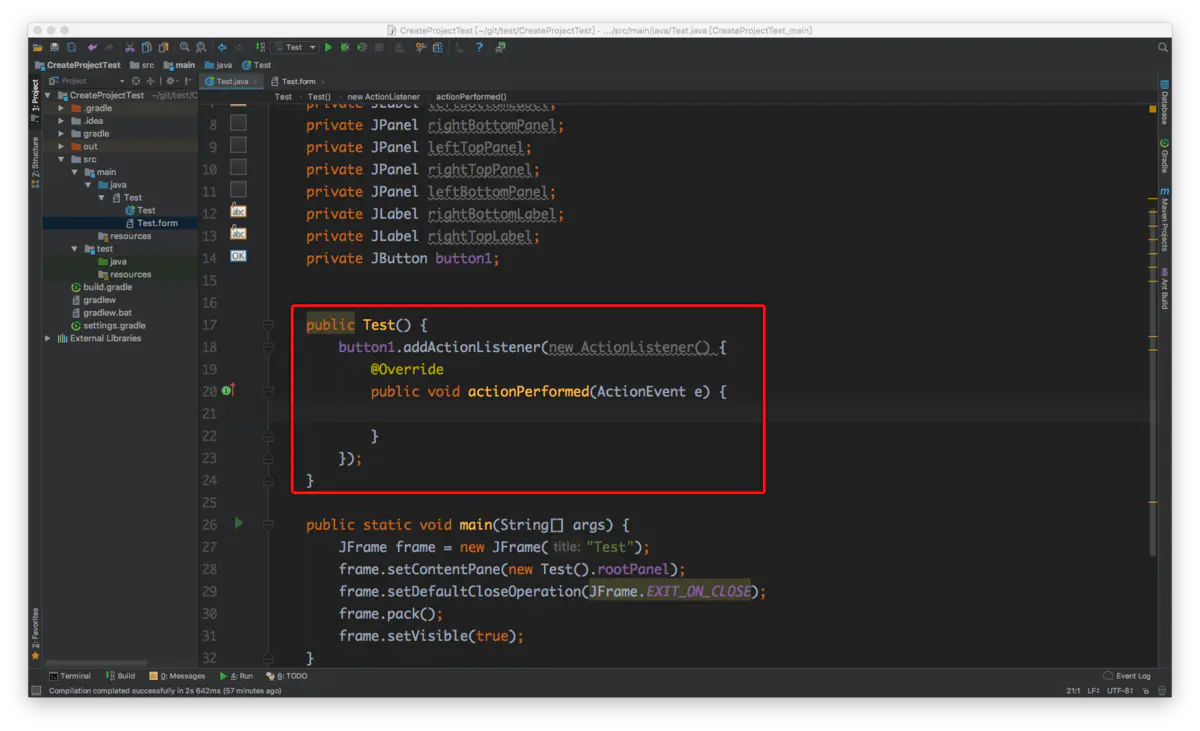
Task: Open the Test run configuration dropdown
Action: [295, 47]
